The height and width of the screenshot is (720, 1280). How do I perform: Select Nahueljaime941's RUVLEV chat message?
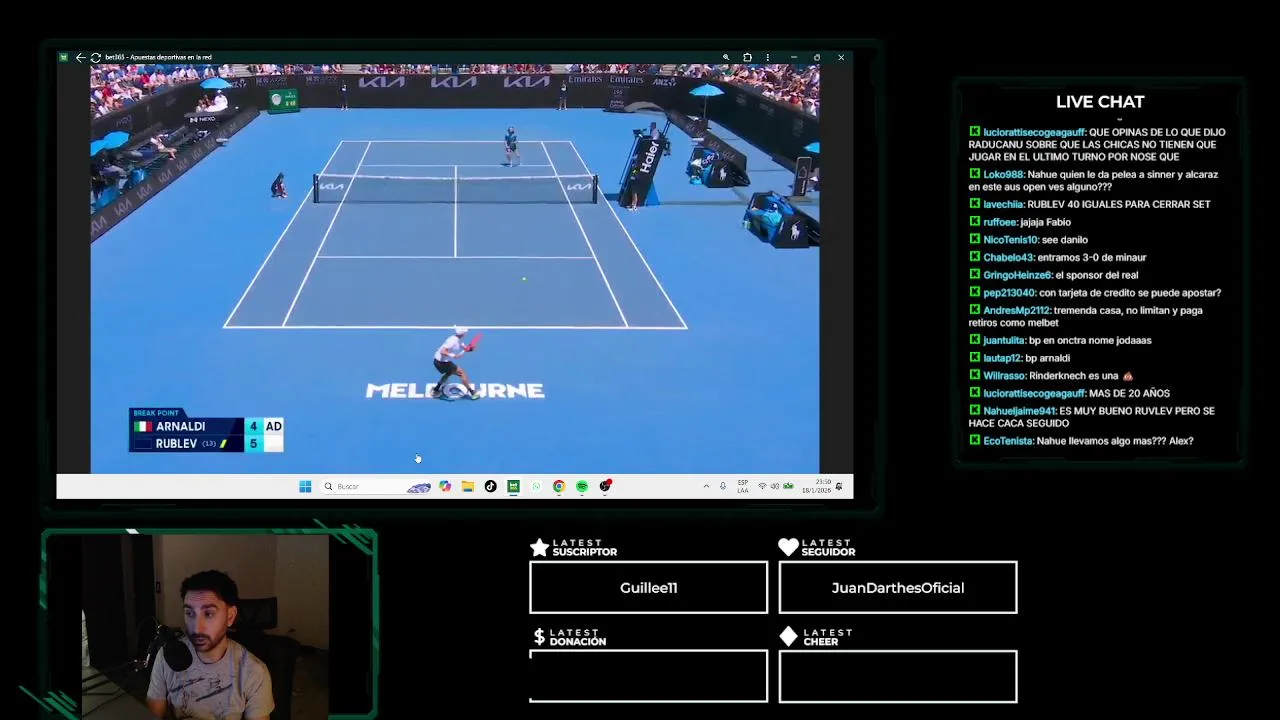click(1091, 417)
